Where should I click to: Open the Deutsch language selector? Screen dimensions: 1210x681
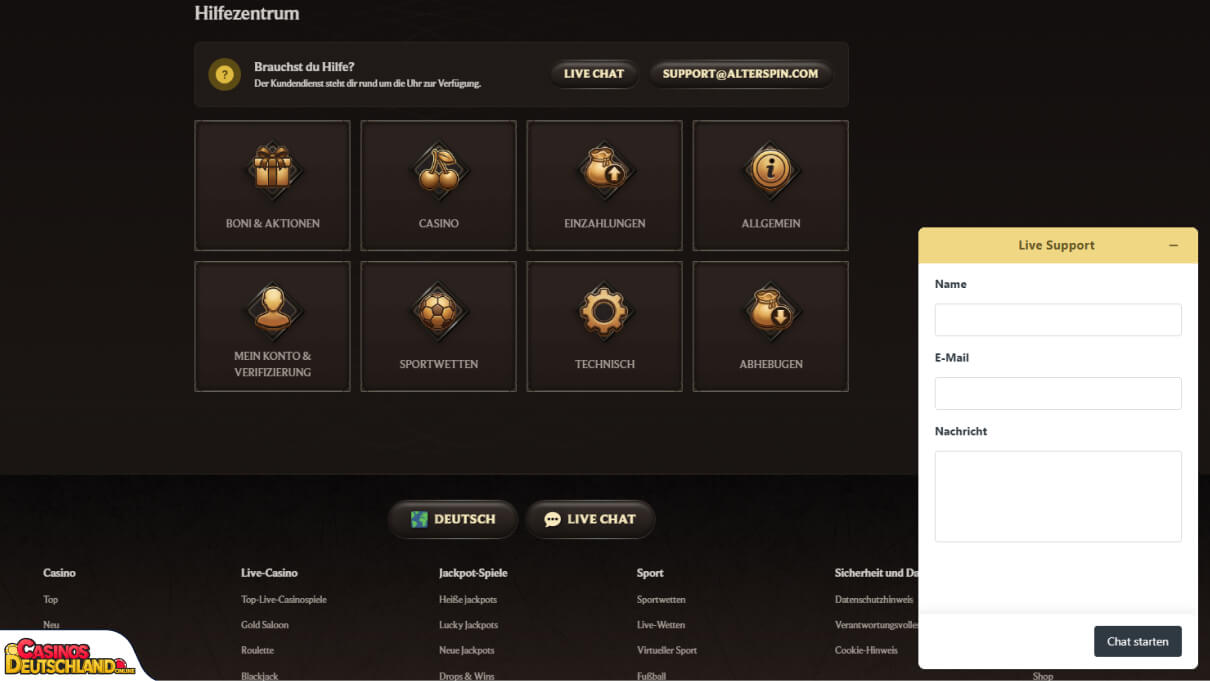click(x=453, y=519)
